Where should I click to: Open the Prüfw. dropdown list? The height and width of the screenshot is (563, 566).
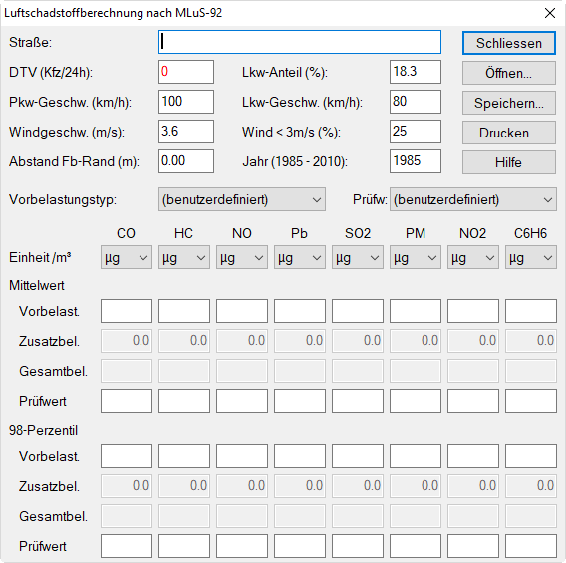pos(473,199)
